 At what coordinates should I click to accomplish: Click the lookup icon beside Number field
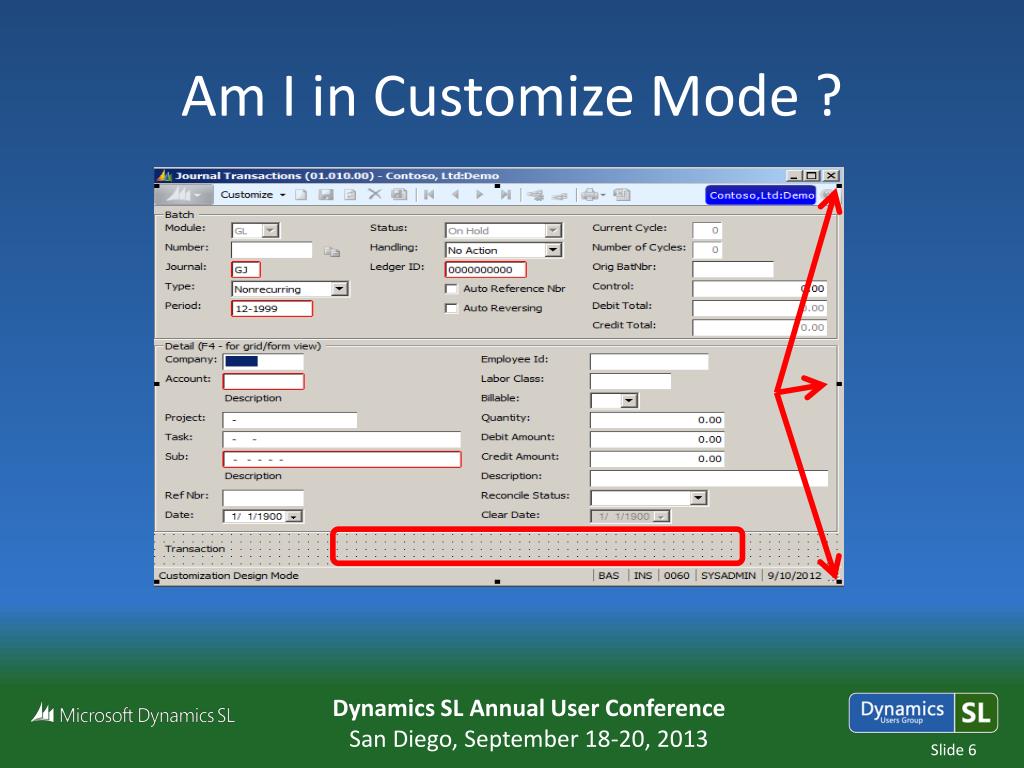click(x=332, y=251)
